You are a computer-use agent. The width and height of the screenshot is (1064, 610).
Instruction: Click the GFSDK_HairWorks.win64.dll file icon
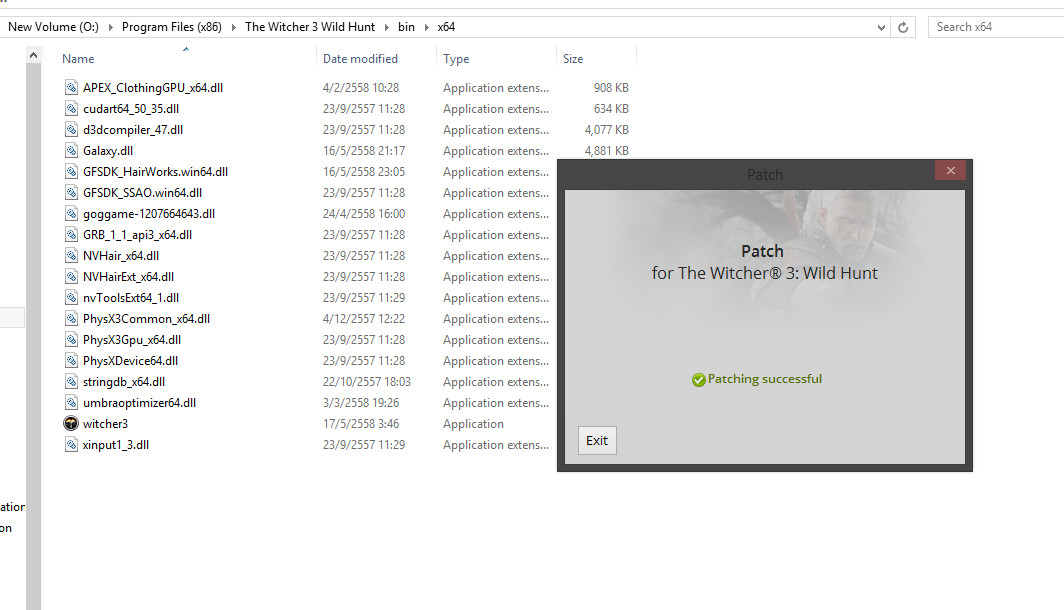71,172
